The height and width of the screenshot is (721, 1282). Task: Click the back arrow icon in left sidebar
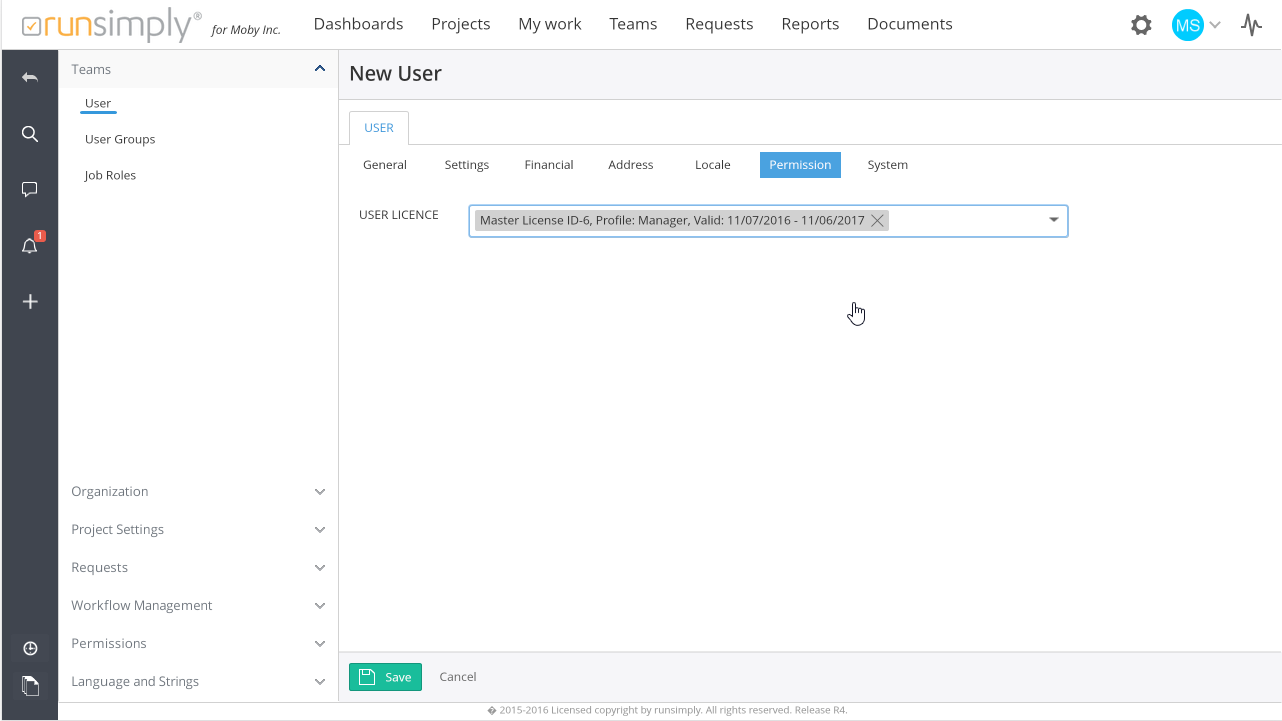tap(30, 77)
